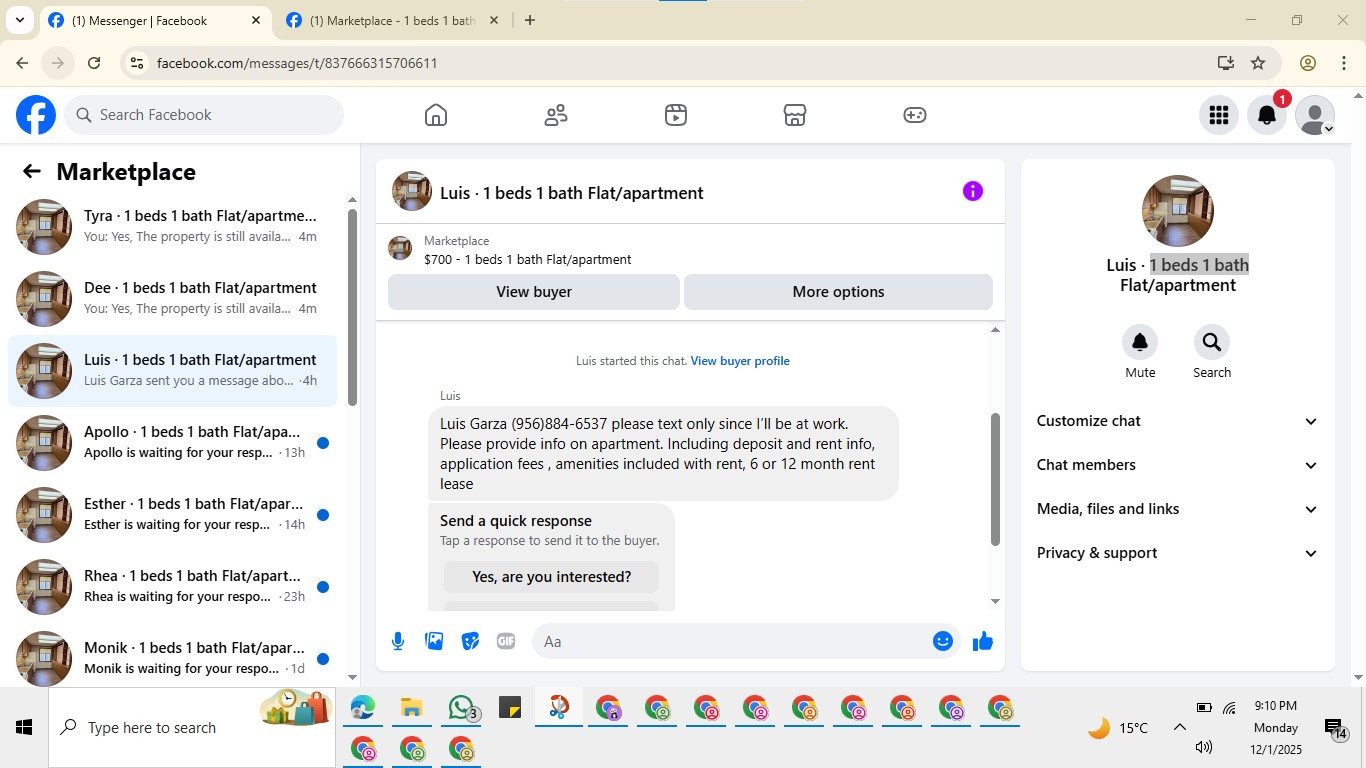Click the back arrow beside Marketplace heading
The height and width of the screenshot is (768, 1366).
point(32,172)
